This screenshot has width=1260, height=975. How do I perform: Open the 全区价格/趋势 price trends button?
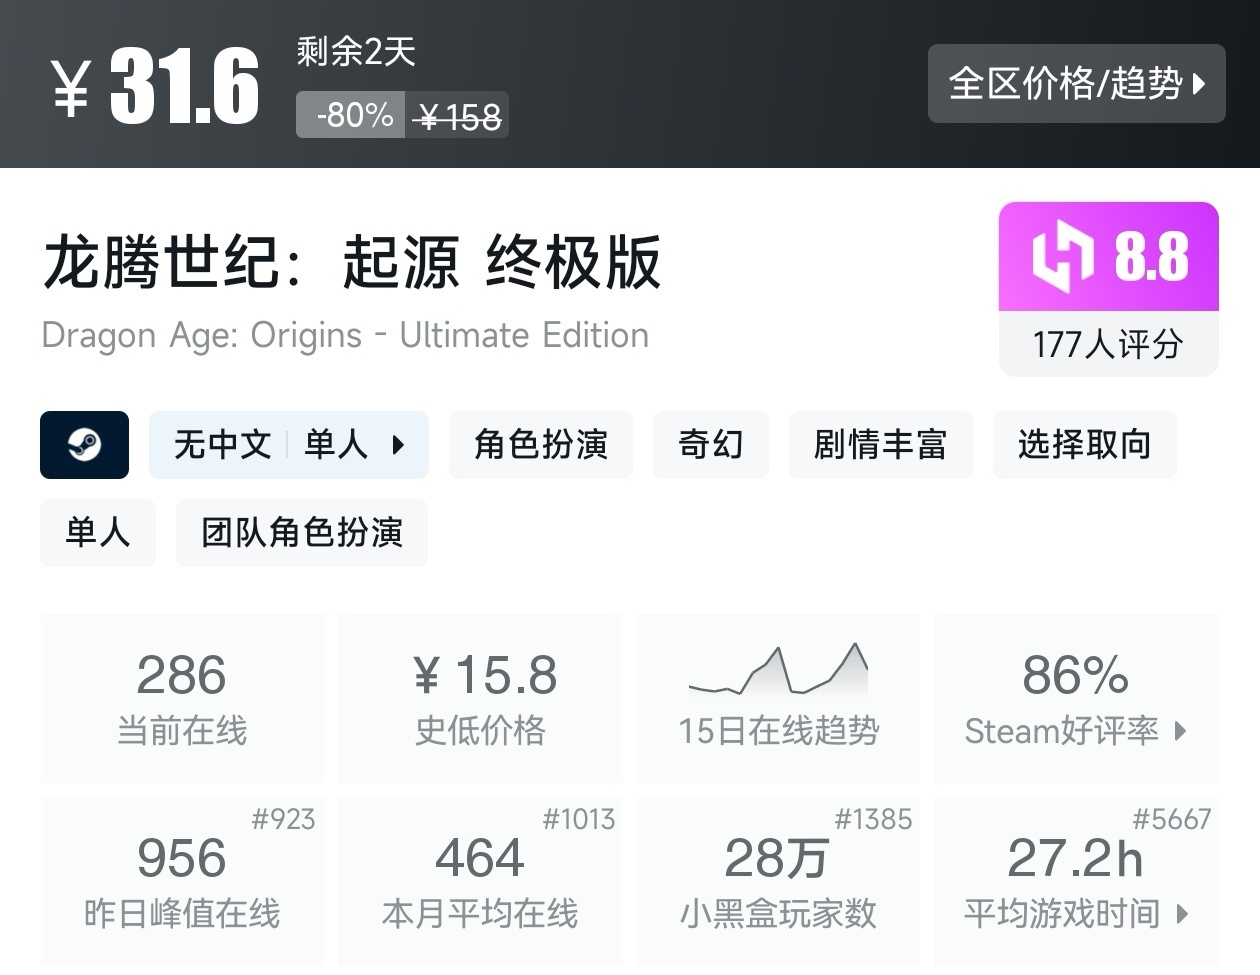coord(1076,83)
